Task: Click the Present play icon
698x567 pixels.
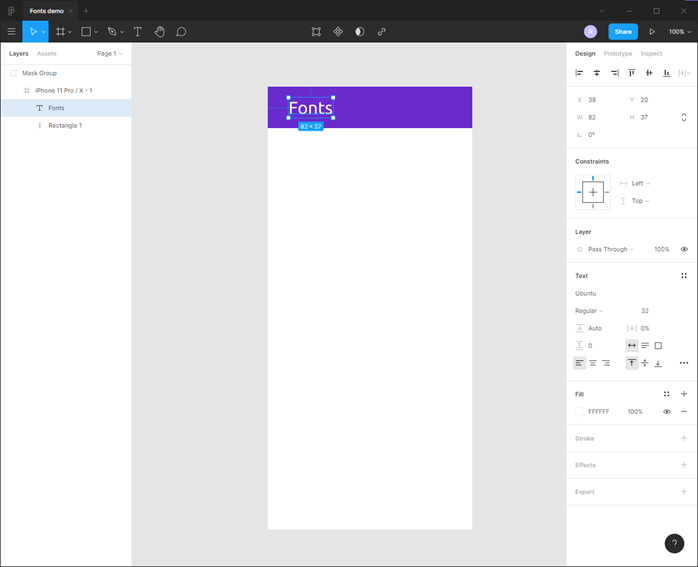Action: (652, 32)
